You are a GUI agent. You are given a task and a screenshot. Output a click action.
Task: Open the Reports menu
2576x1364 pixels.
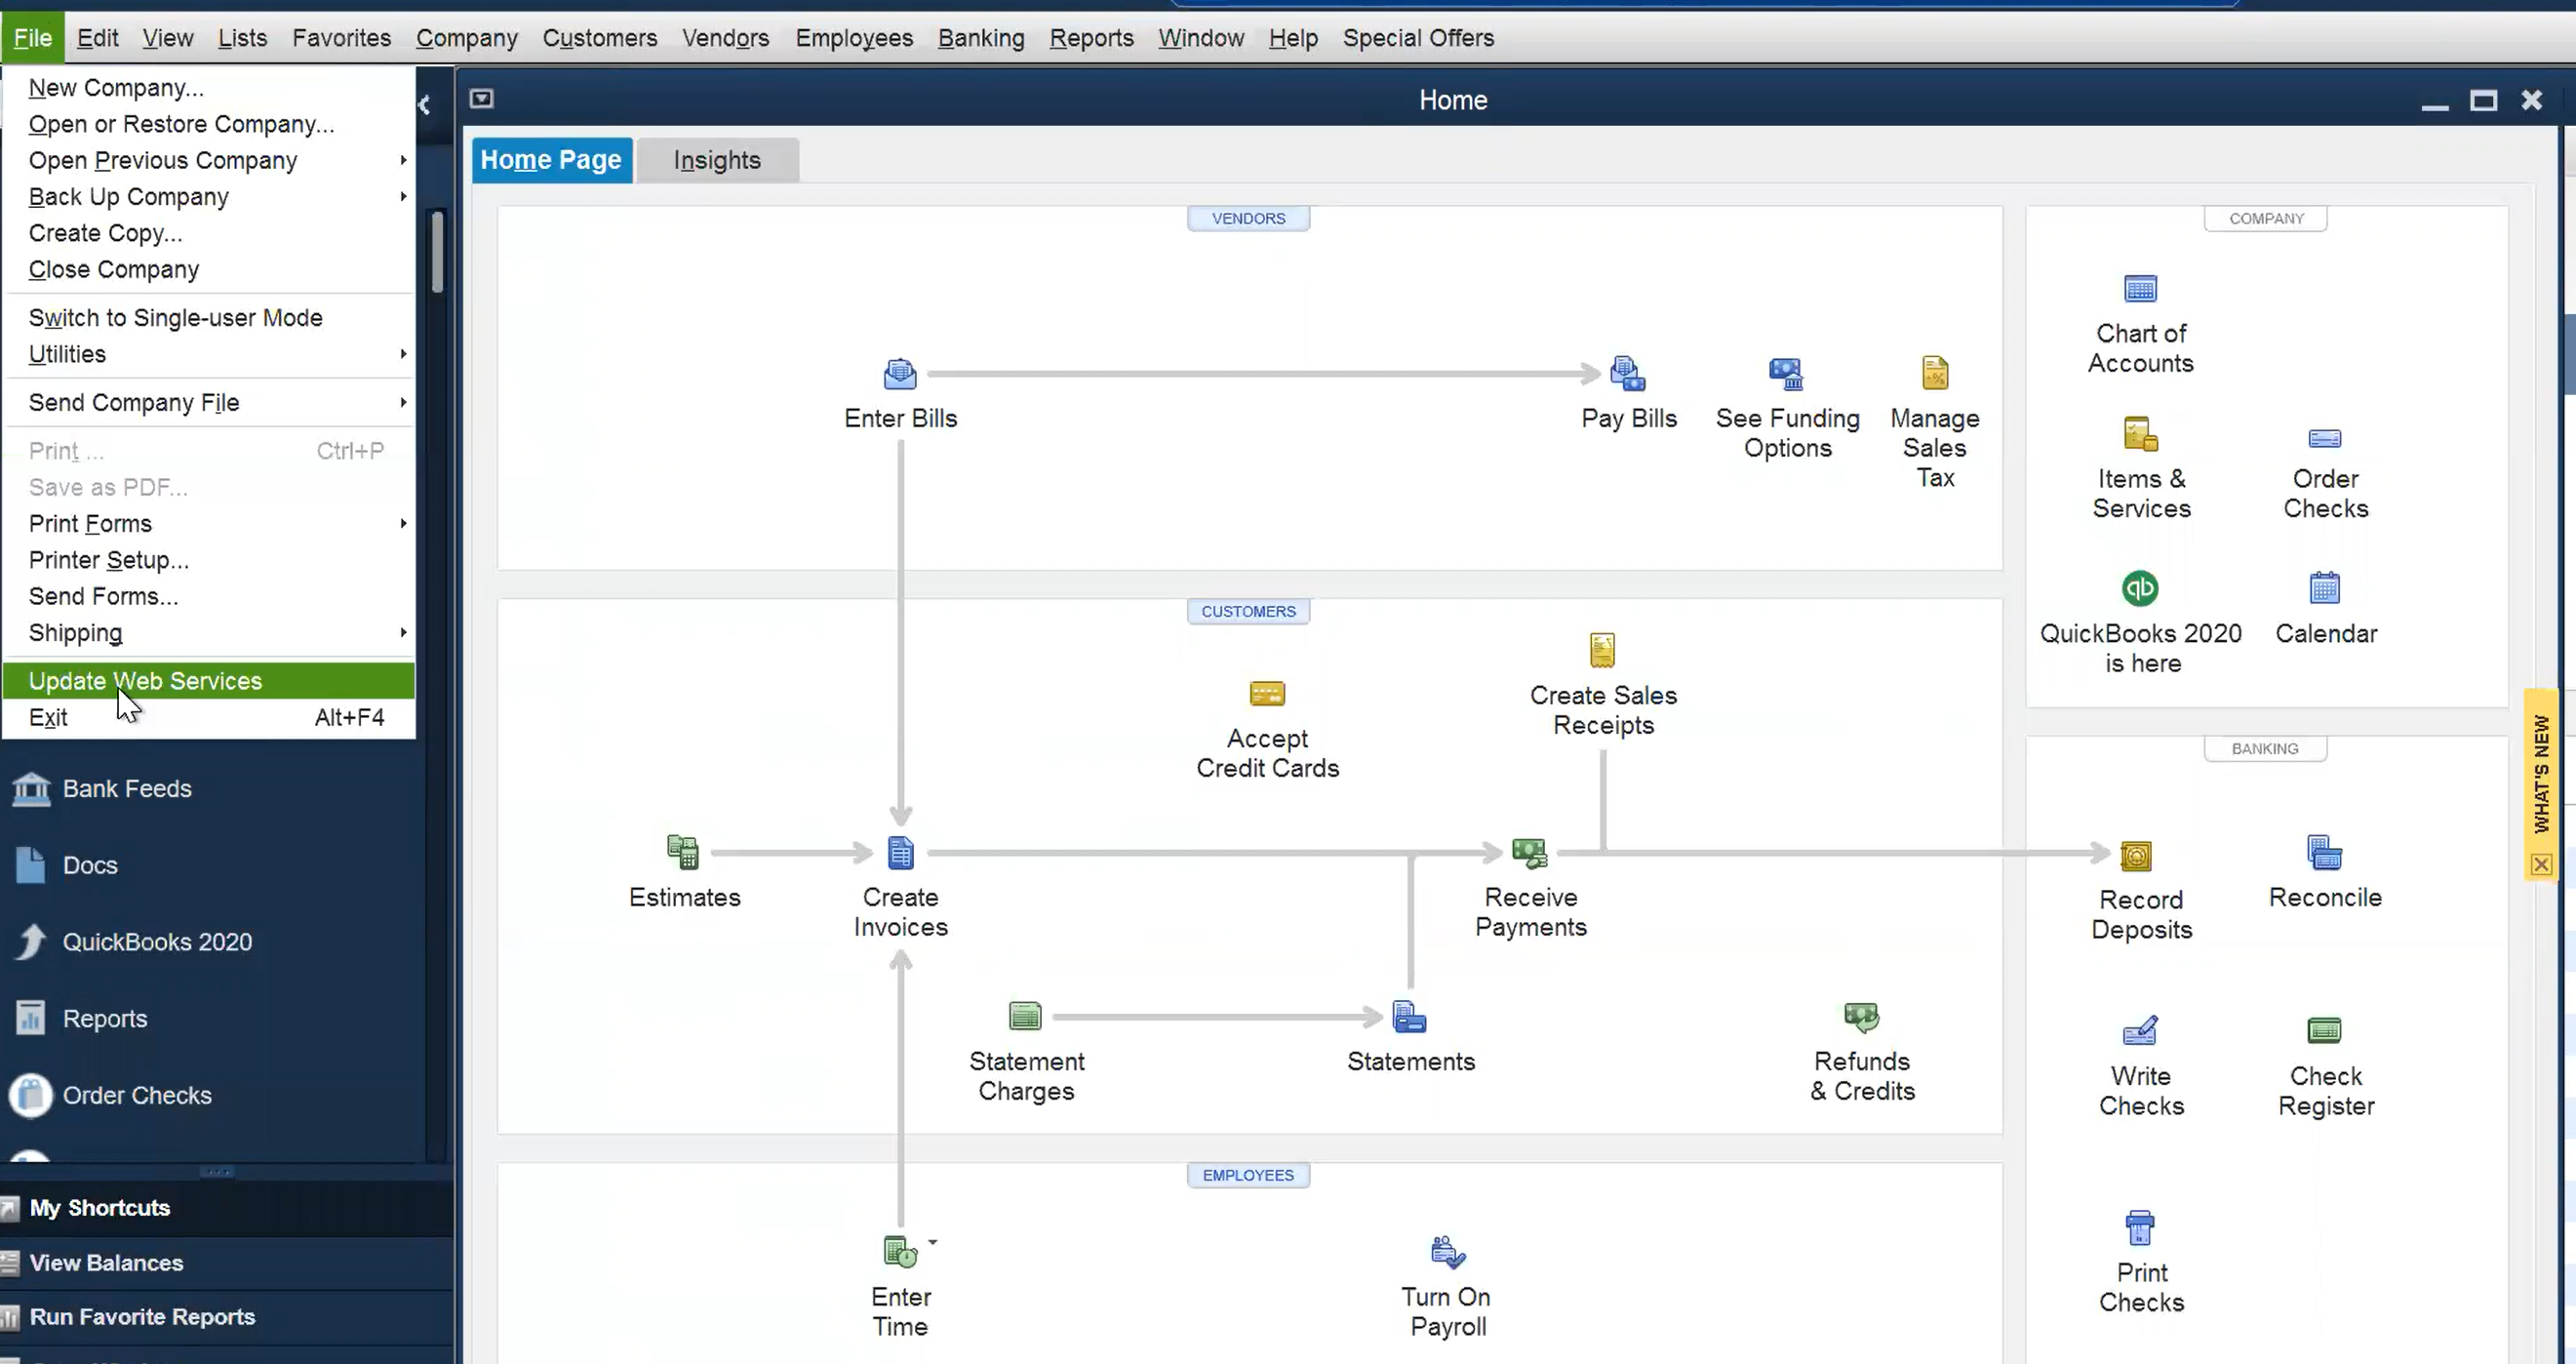[x=1091, y=38]
